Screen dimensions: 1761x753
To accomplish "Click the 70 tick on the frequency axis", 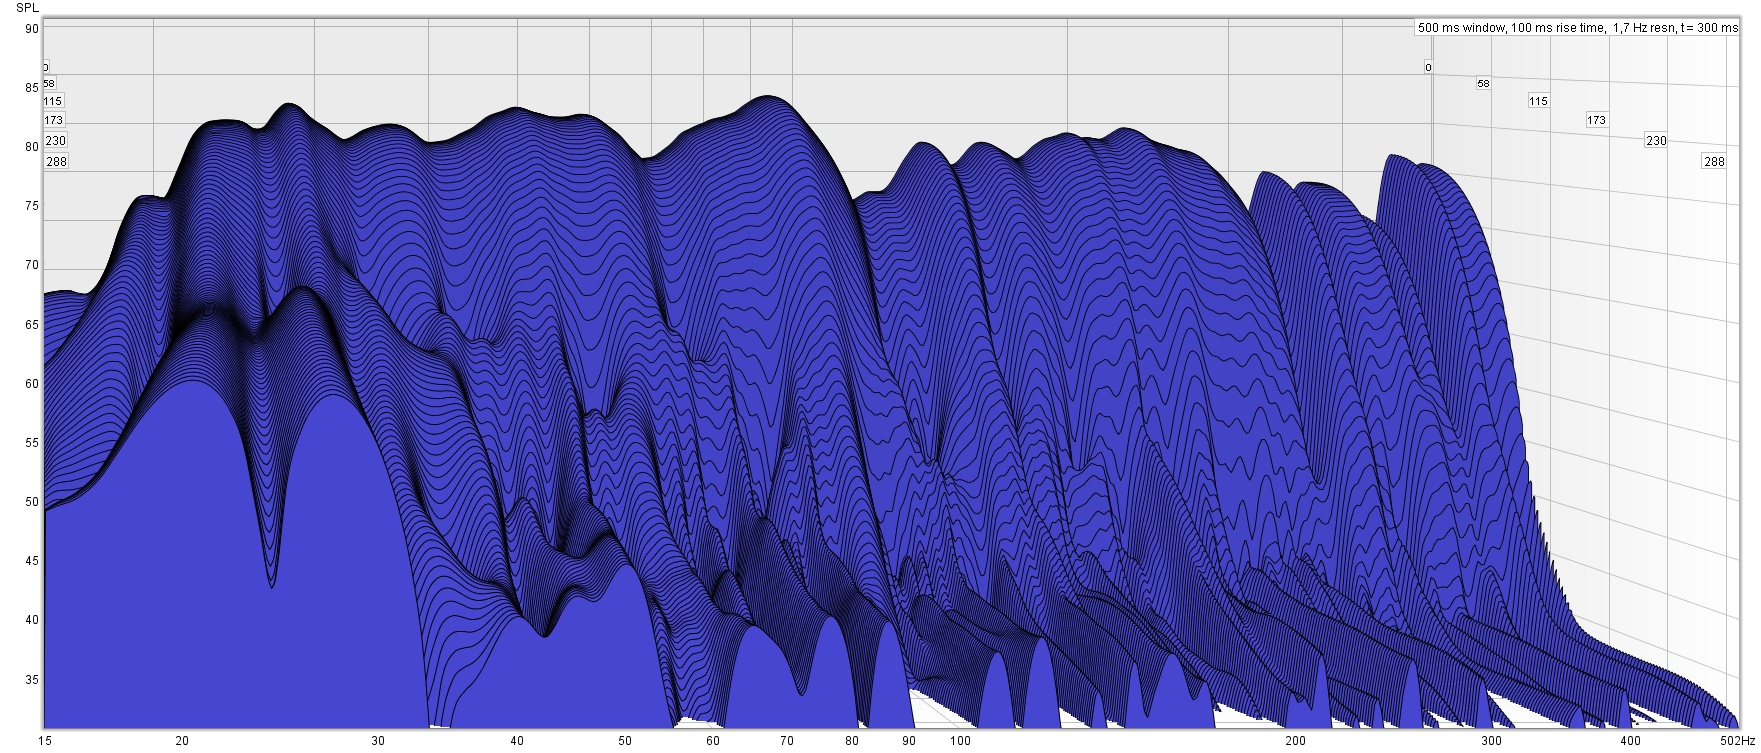I will 786,741.
